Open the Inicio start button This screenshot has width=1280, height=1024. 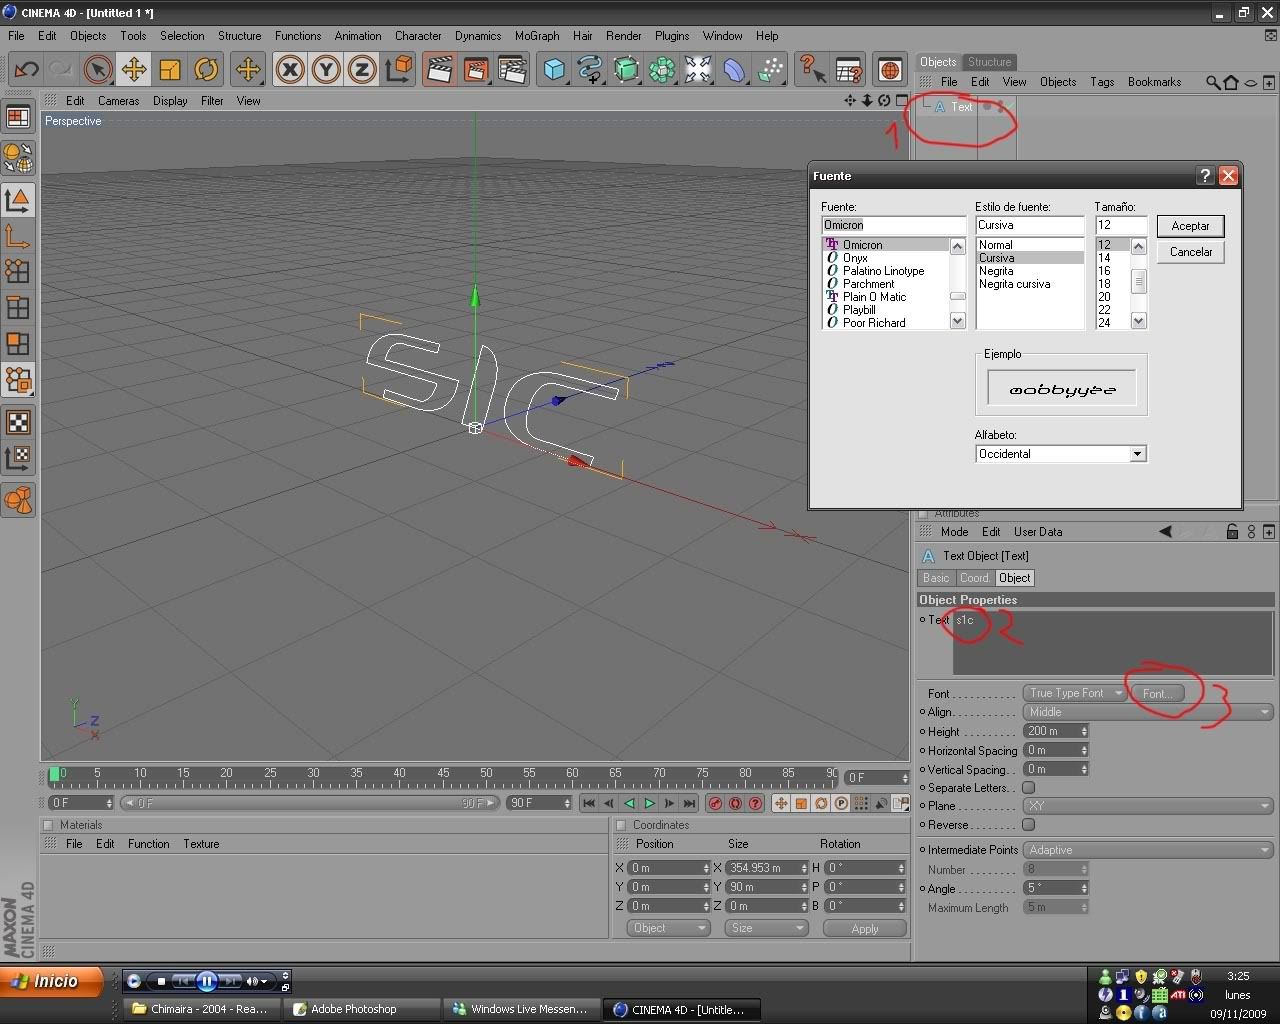click(53, 981)
